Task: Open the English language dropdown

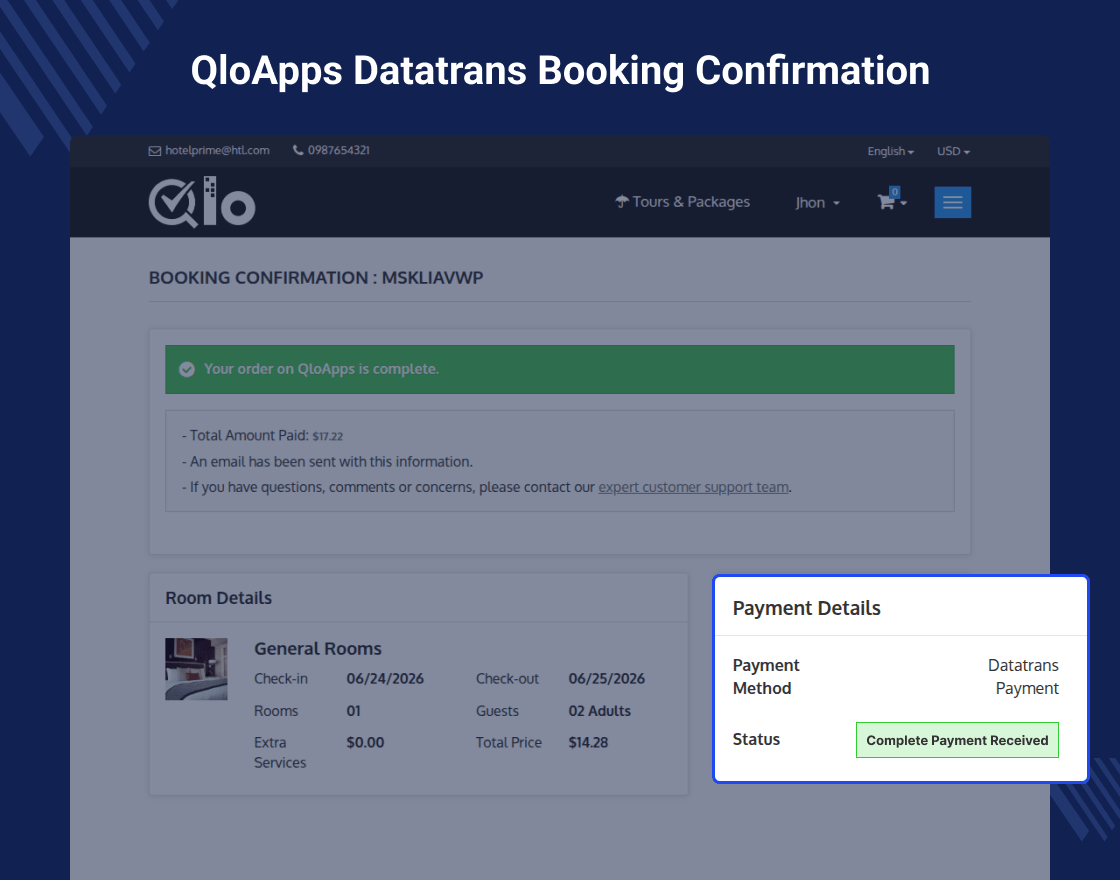Action: pos(890,151)
